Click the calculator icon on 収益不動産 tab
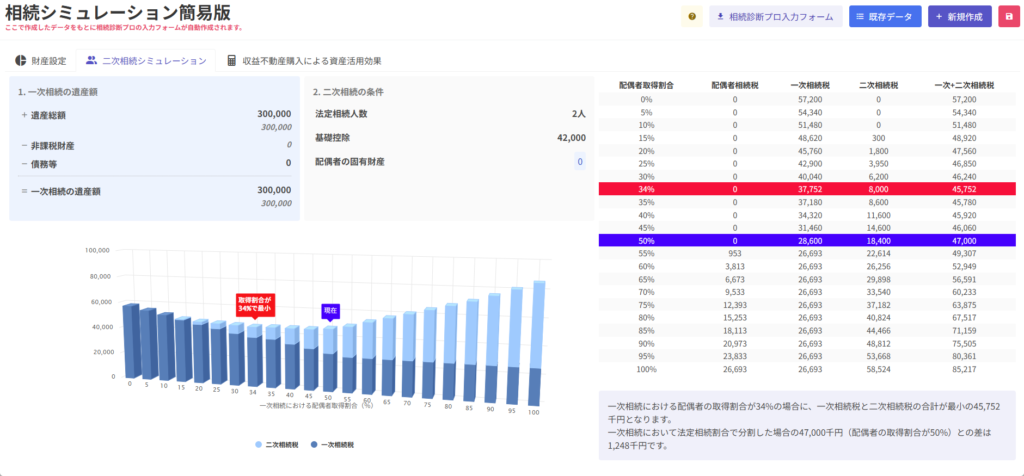Screen dimensions: 1024x476 (232, 61)
